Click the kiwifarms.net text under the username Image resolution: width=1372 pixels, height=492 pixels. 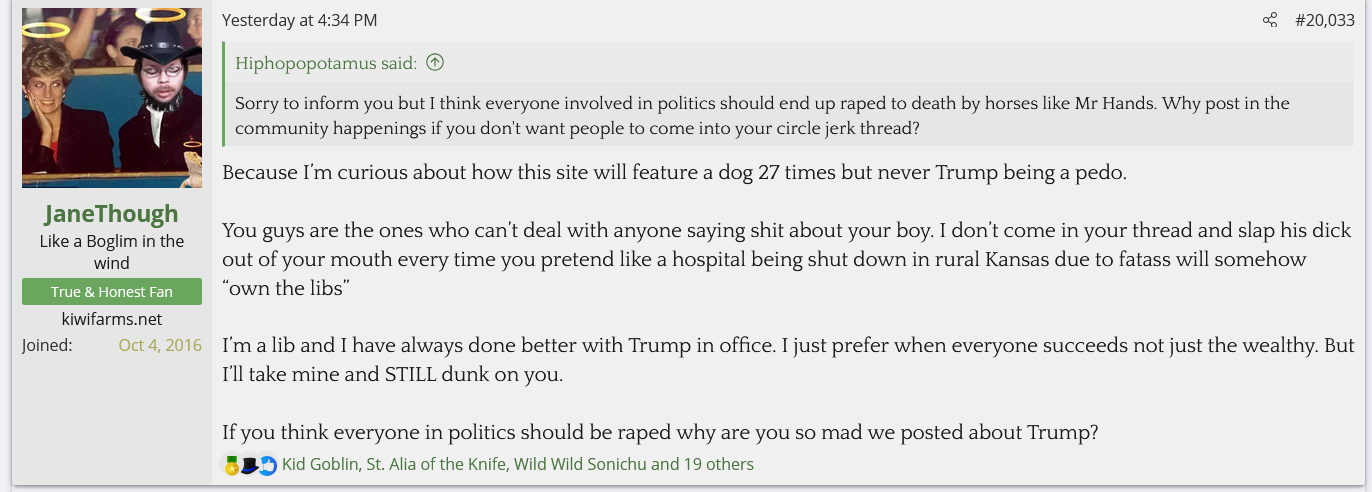coord(112,319)
